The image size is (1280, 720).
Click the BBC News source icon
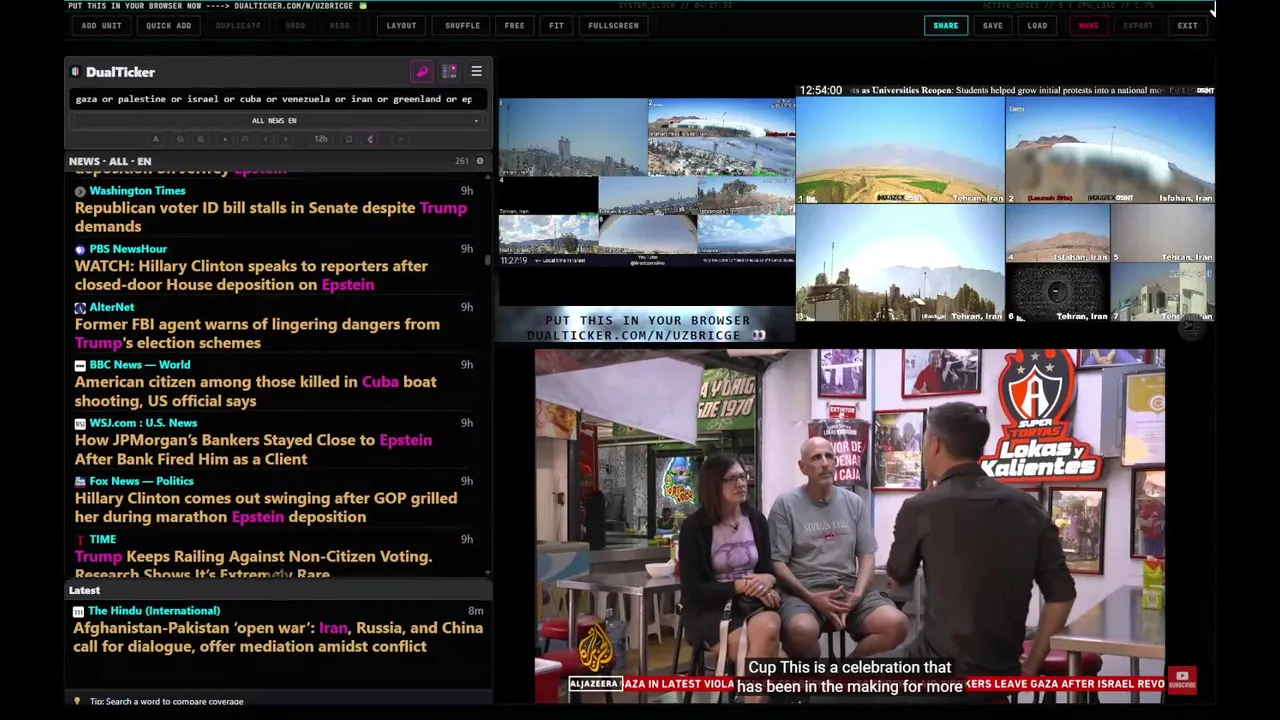click(80, 365)
